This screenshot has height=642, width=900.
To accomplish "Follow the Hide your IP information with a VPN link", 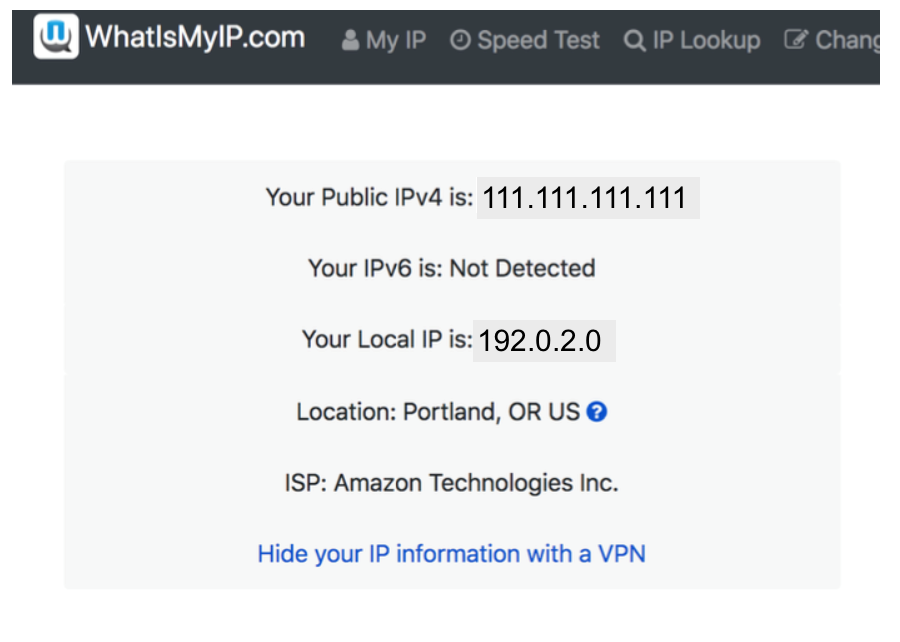I will point(452,554).
